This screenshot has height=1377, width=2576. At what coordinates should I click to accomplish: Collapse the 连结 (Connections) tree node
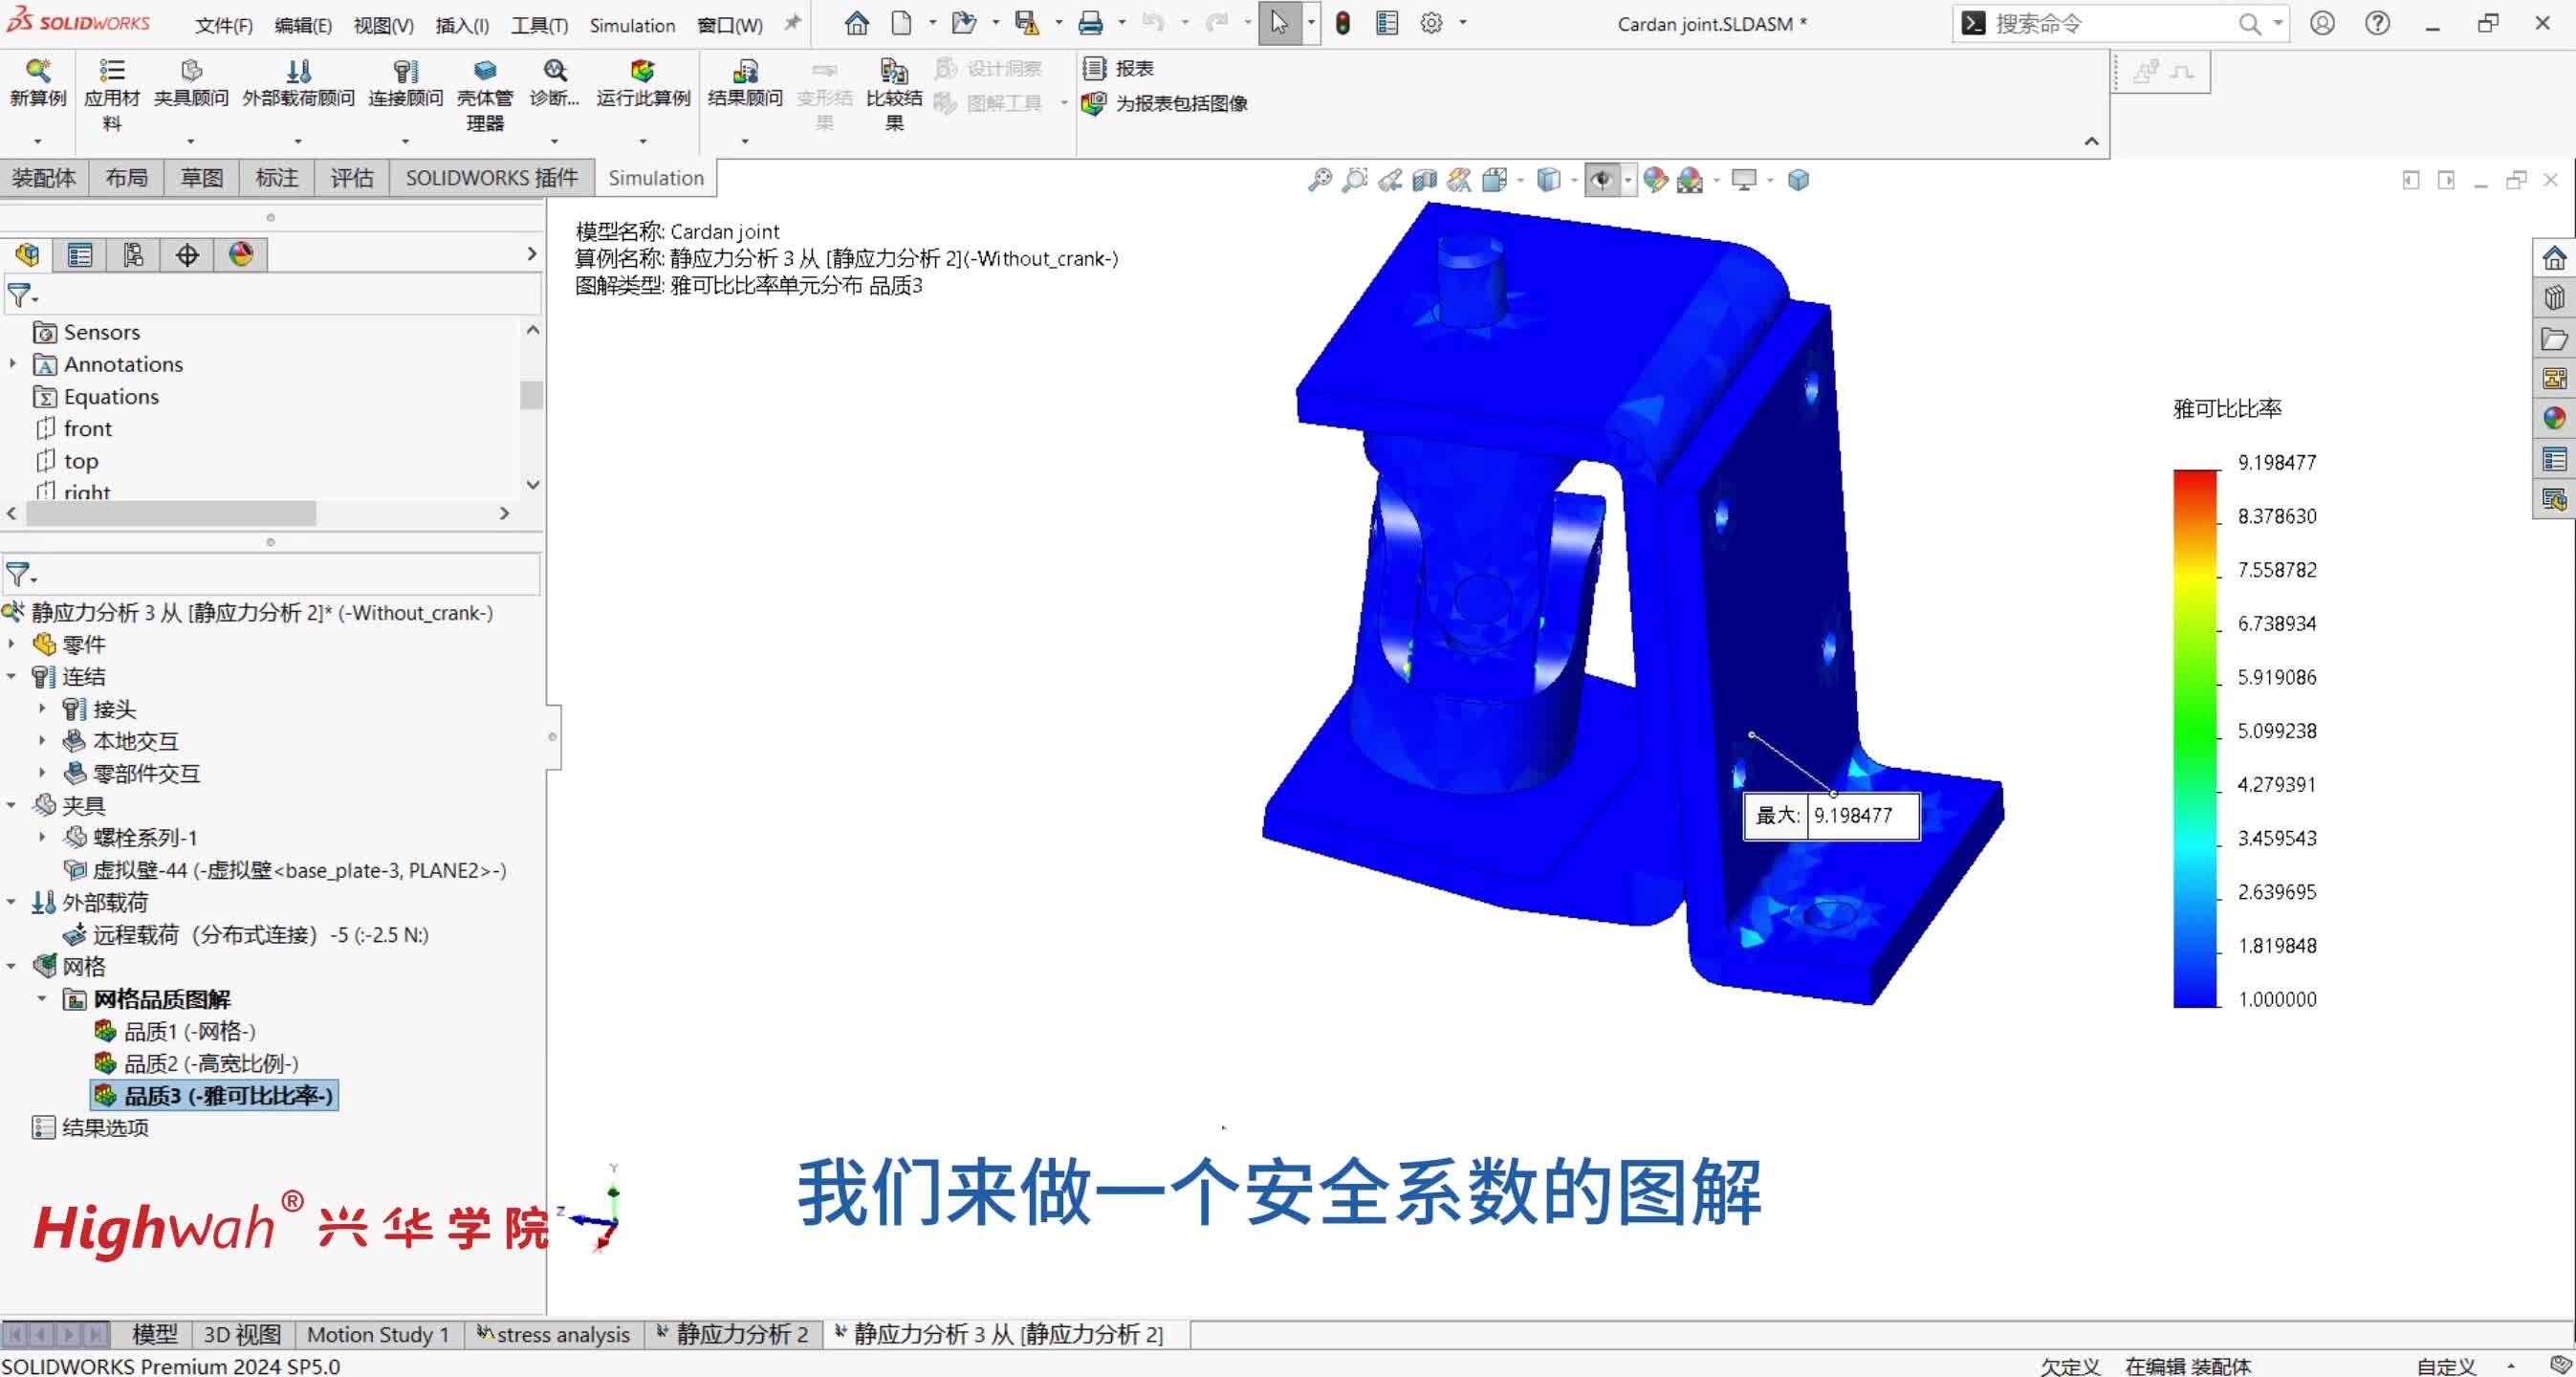[12, 677]
